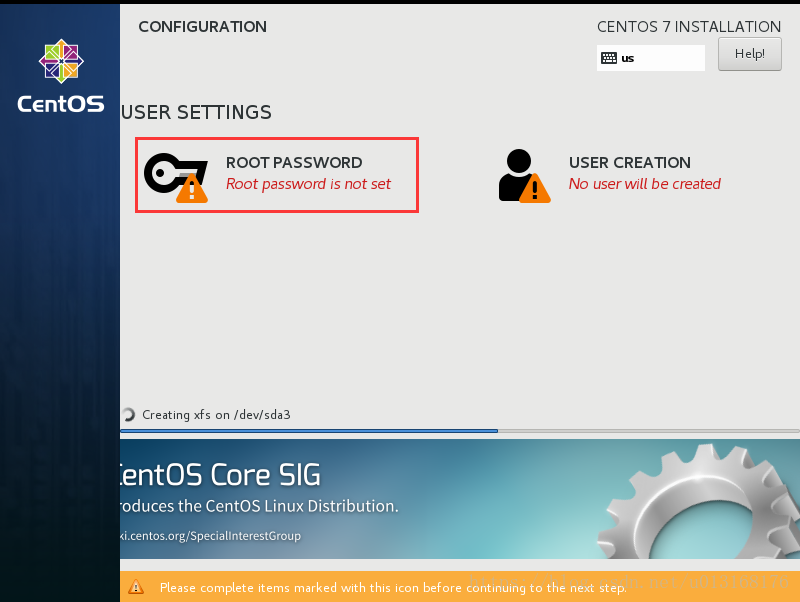Click the warning icon in the orange bar
Image resolution: width=800 pixels, height=602 pixels.
(136, 587)
